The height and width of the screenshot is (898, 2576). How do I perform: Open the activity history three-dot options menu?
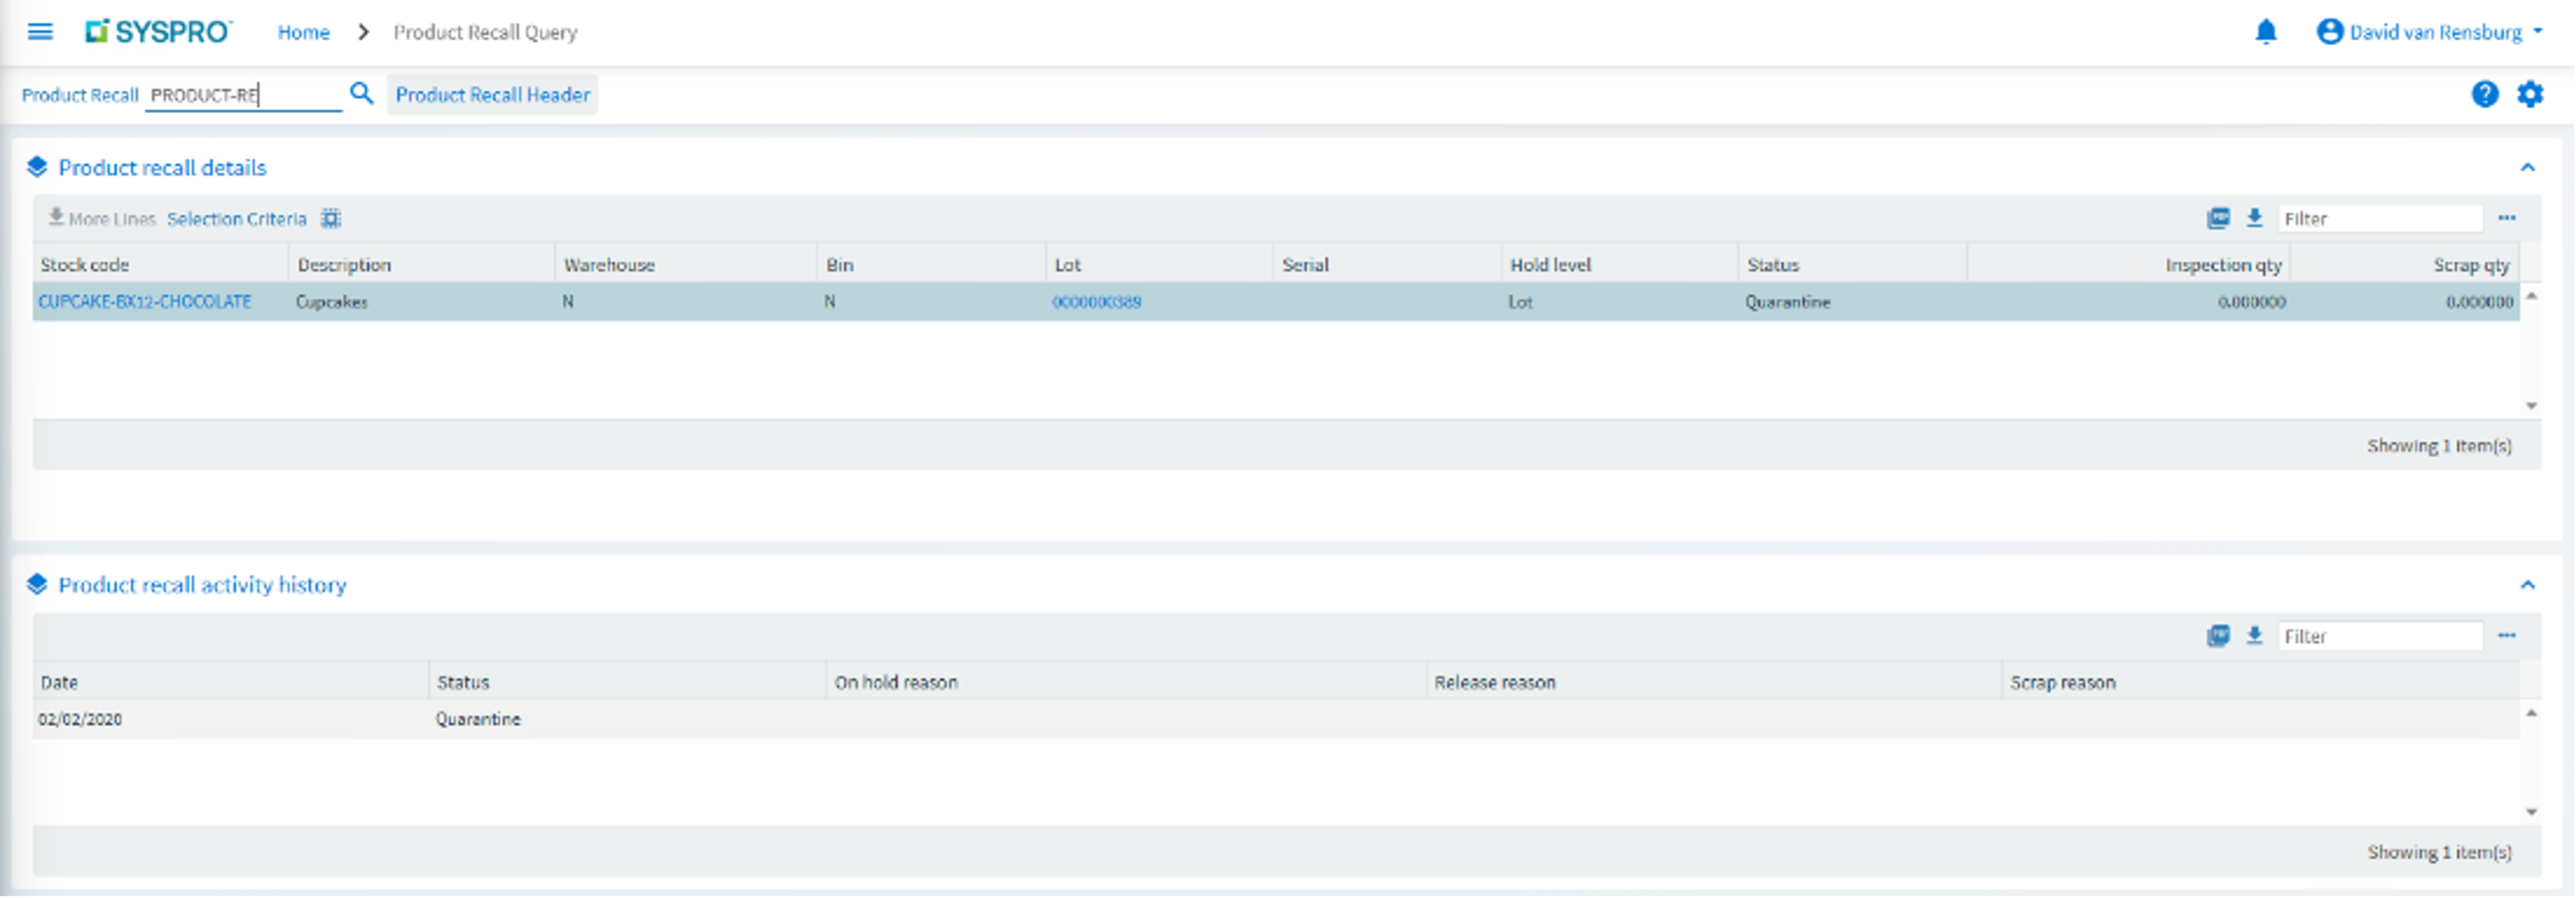click(2506, 636)
